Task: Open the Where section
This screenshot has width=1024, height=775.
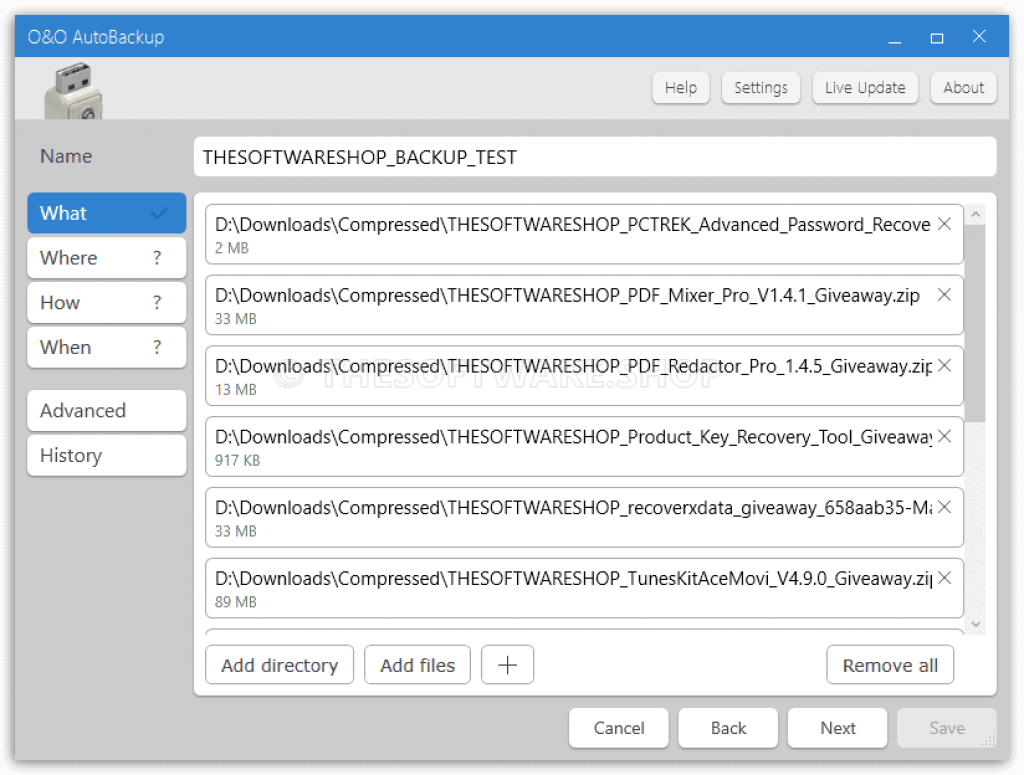Action: pos(106,258)
